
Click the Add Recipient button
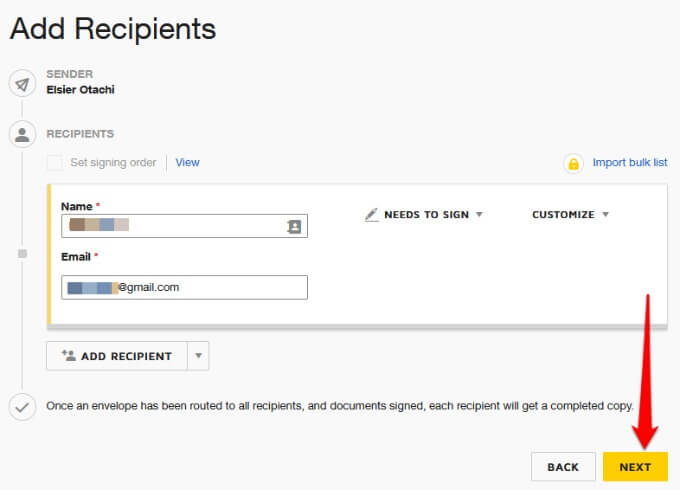pos(116,356)
